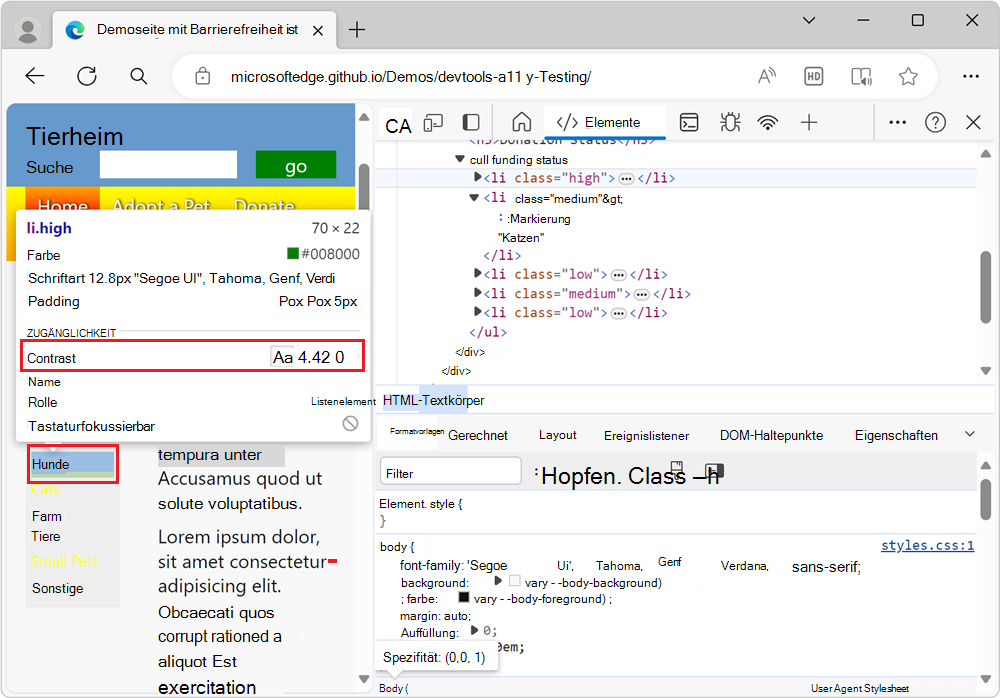Click the web page scrollbar up arrow
The image size is (1000, 698).
coord(364,117)
